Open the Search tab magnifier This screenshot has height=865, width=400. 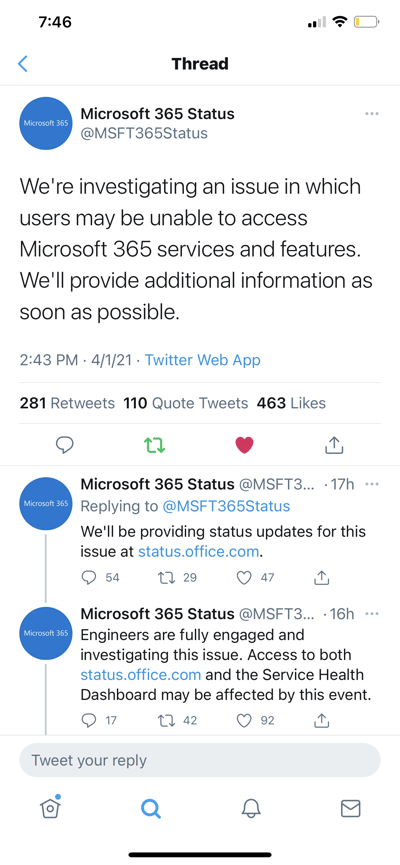150,809
